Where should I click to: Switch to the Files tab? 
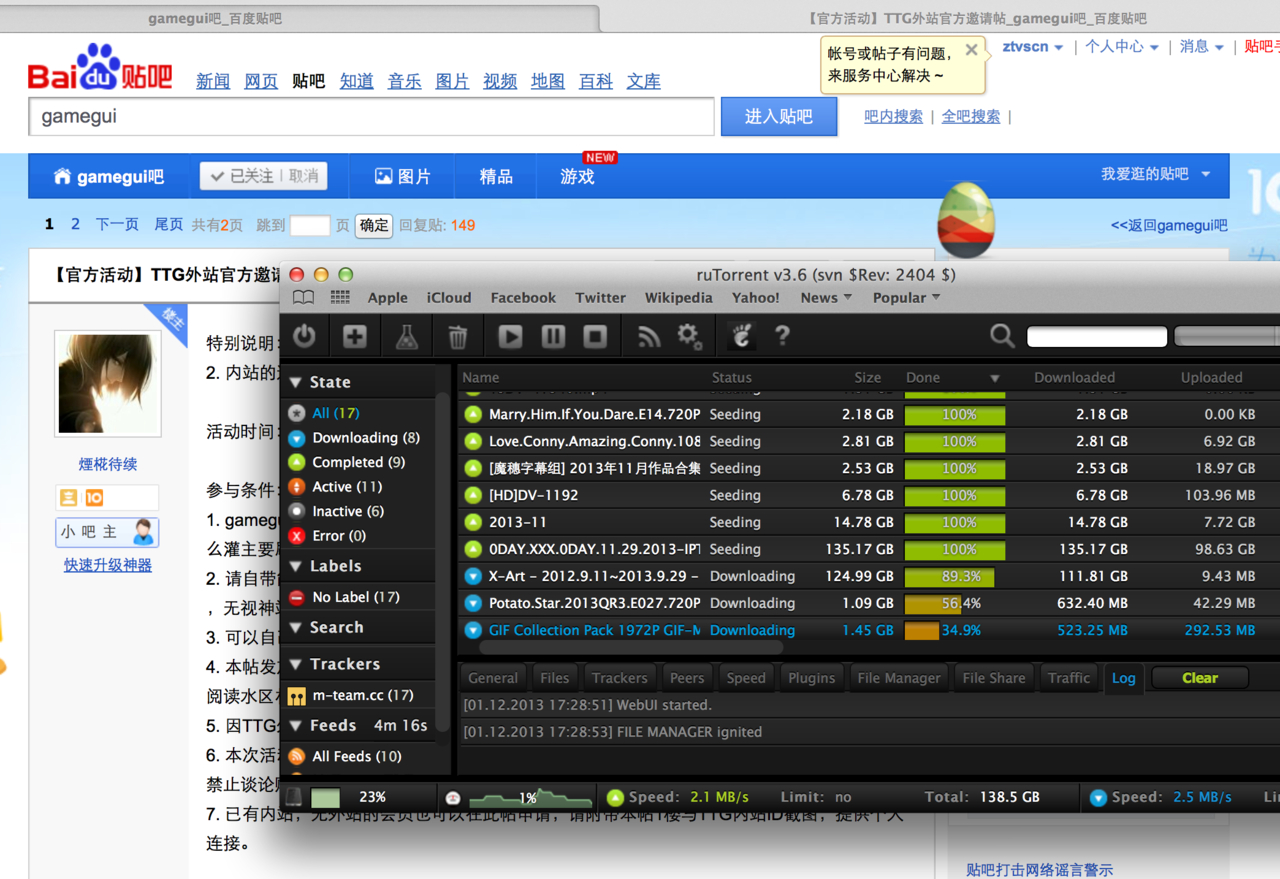[554, 678]
